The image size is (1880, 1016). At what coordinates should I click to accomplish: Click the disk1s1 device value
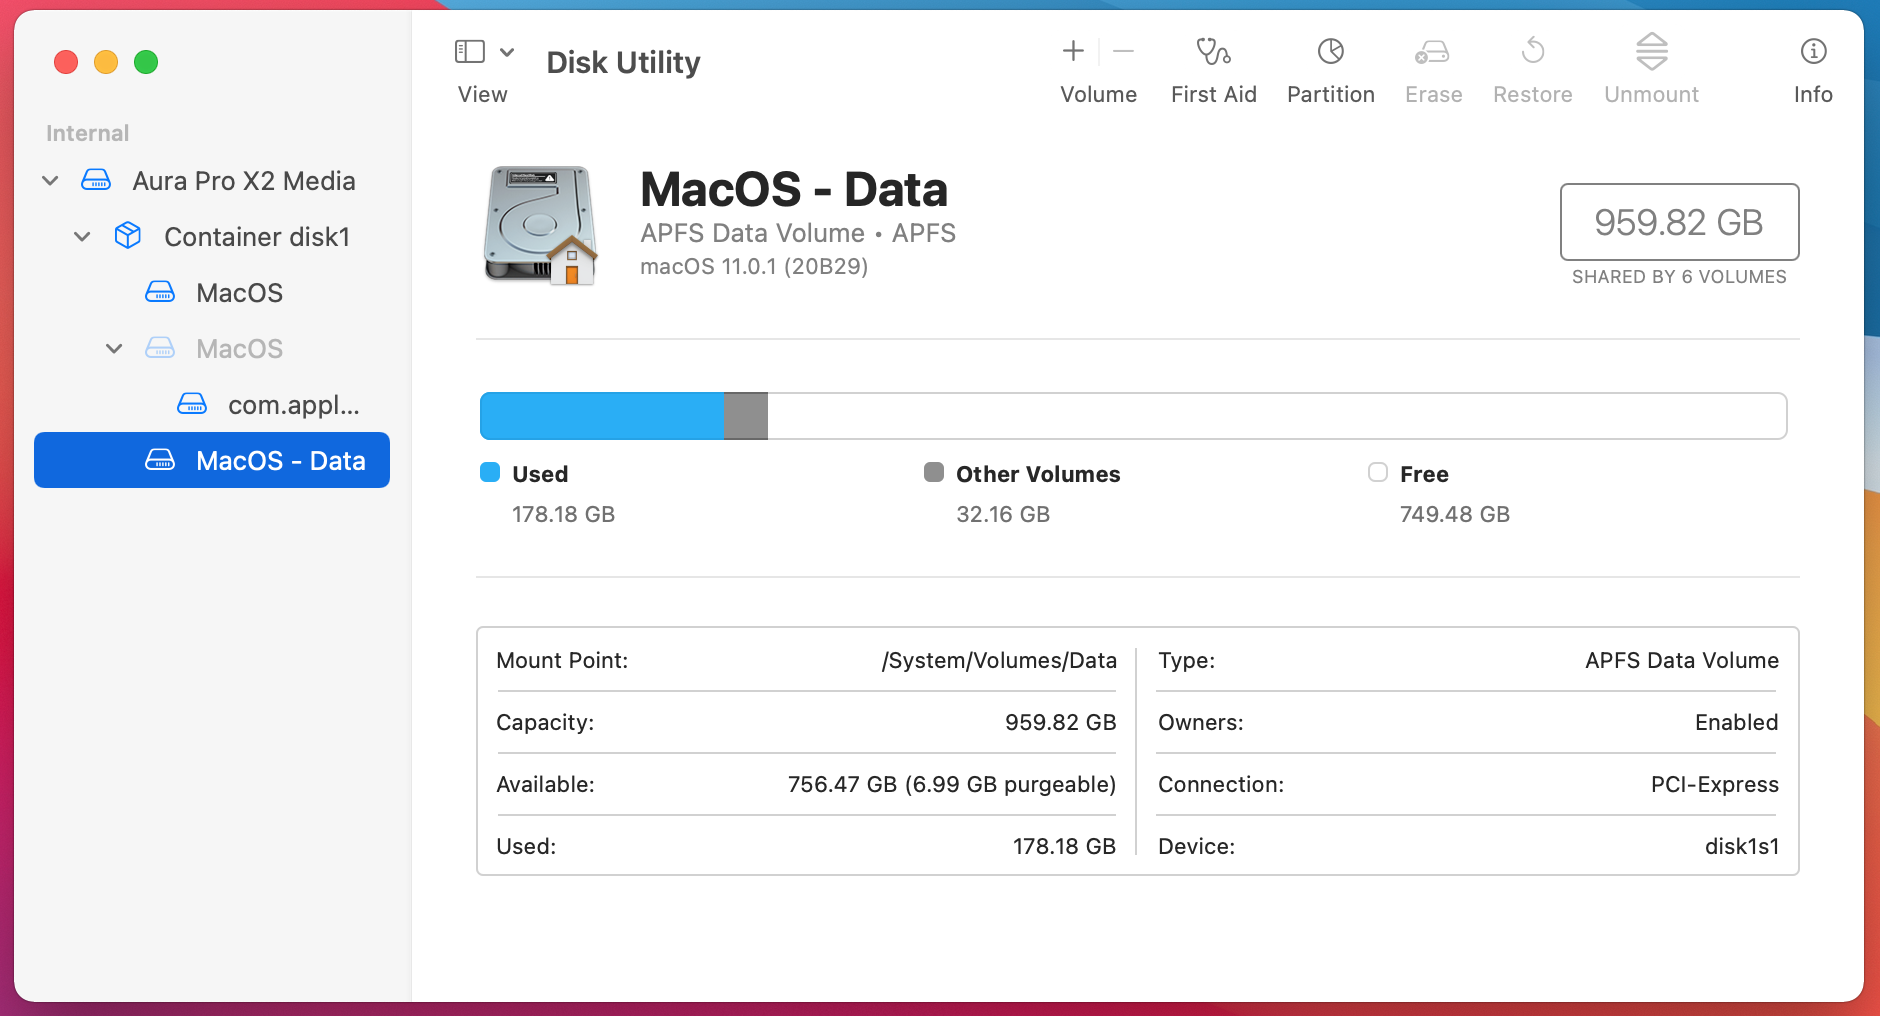1742,846
